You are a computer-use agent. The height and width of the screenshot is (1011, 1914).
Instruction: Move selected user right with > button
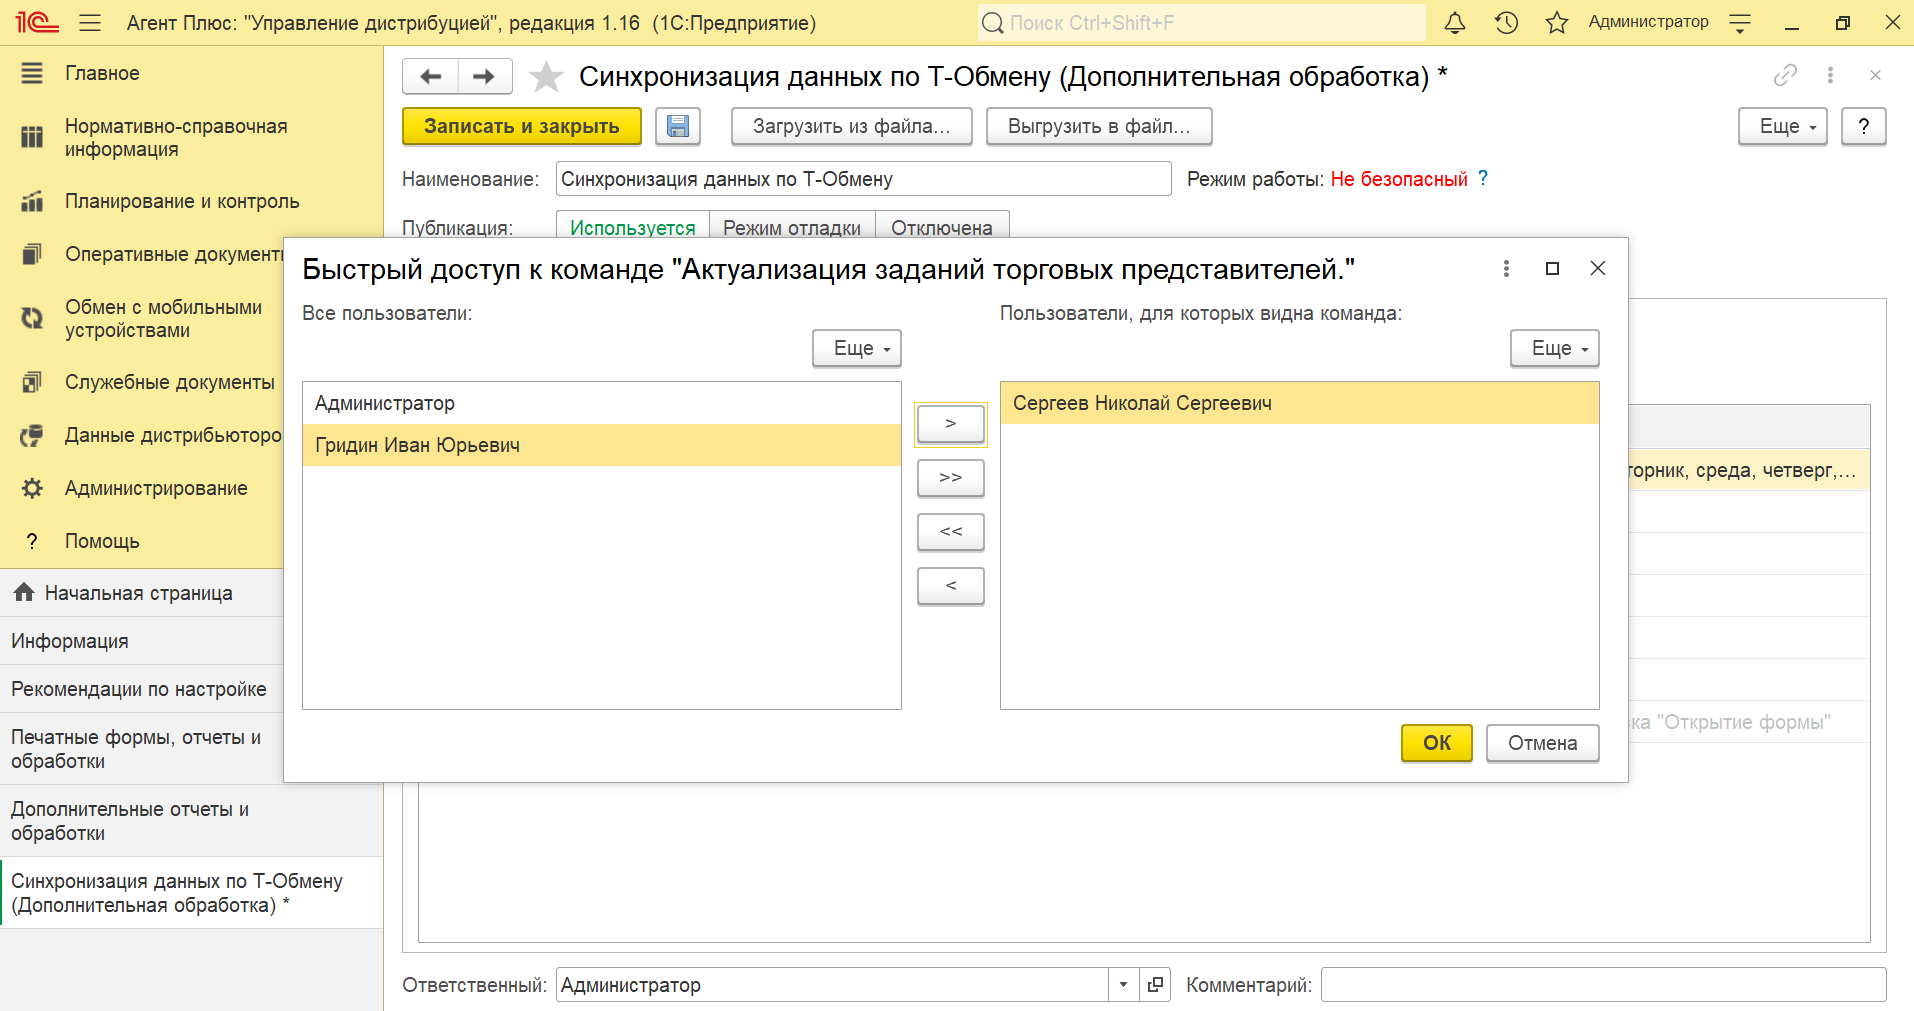(951, 424)
